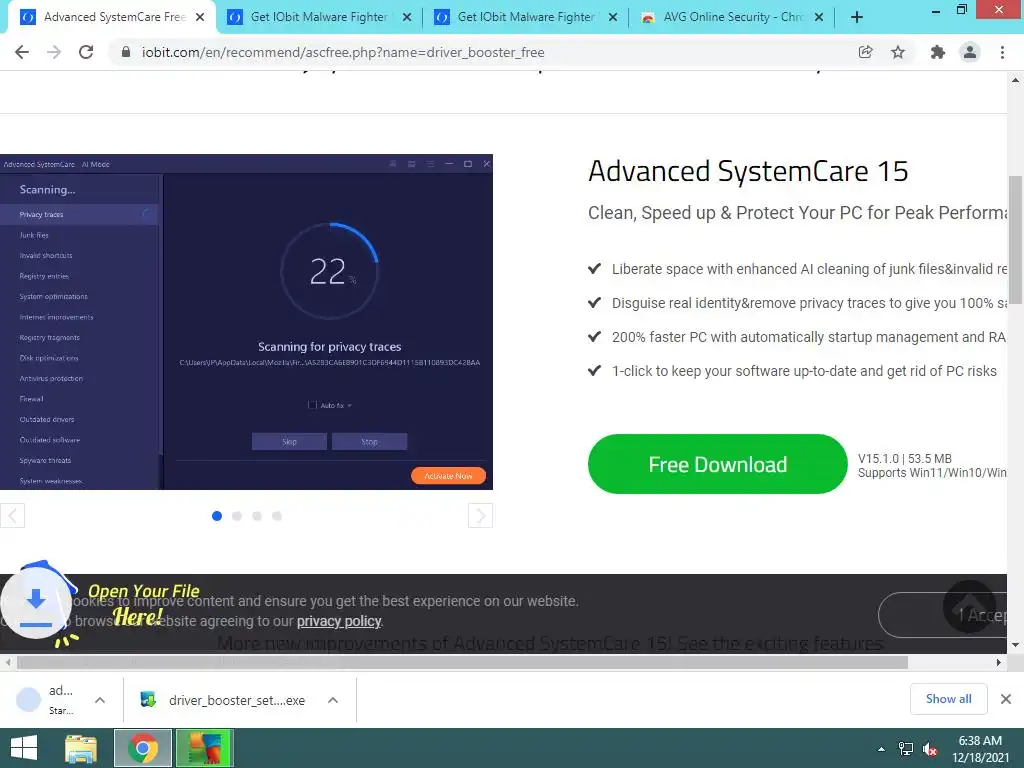Screen dimensions: 1024x768
Task: Click the Advanced SystemCare screenshot thumbnail
Action: tap(246, 322)
